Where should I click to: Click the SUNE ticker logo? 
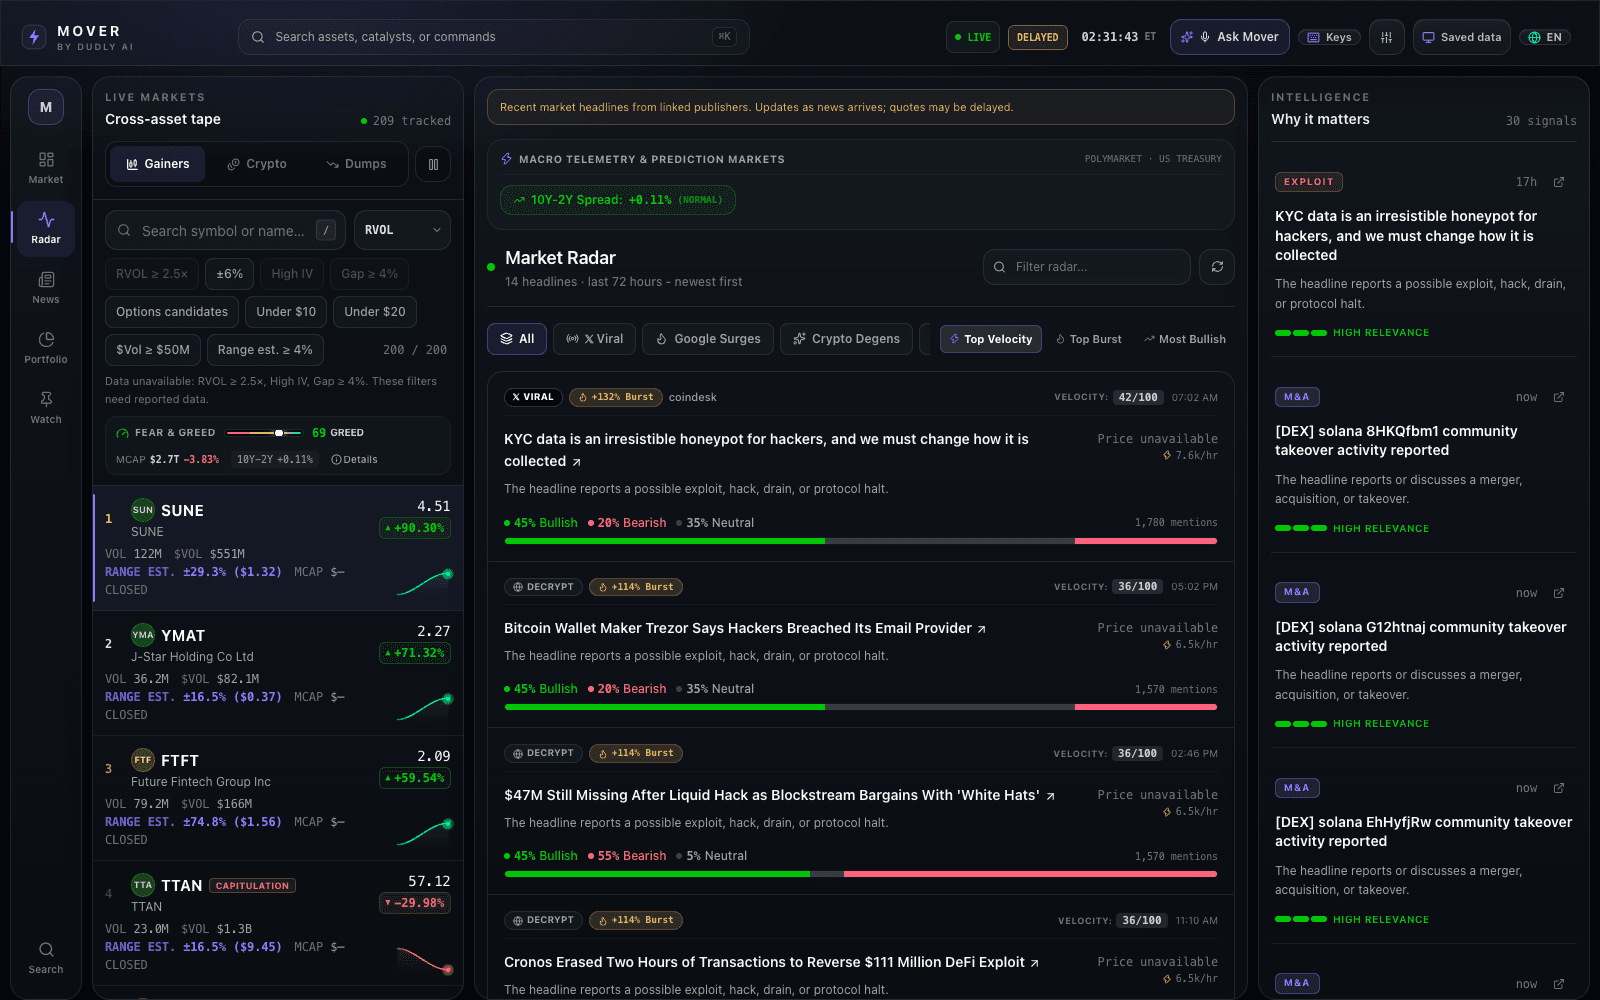pyautogui.click(x=143, y=510)
